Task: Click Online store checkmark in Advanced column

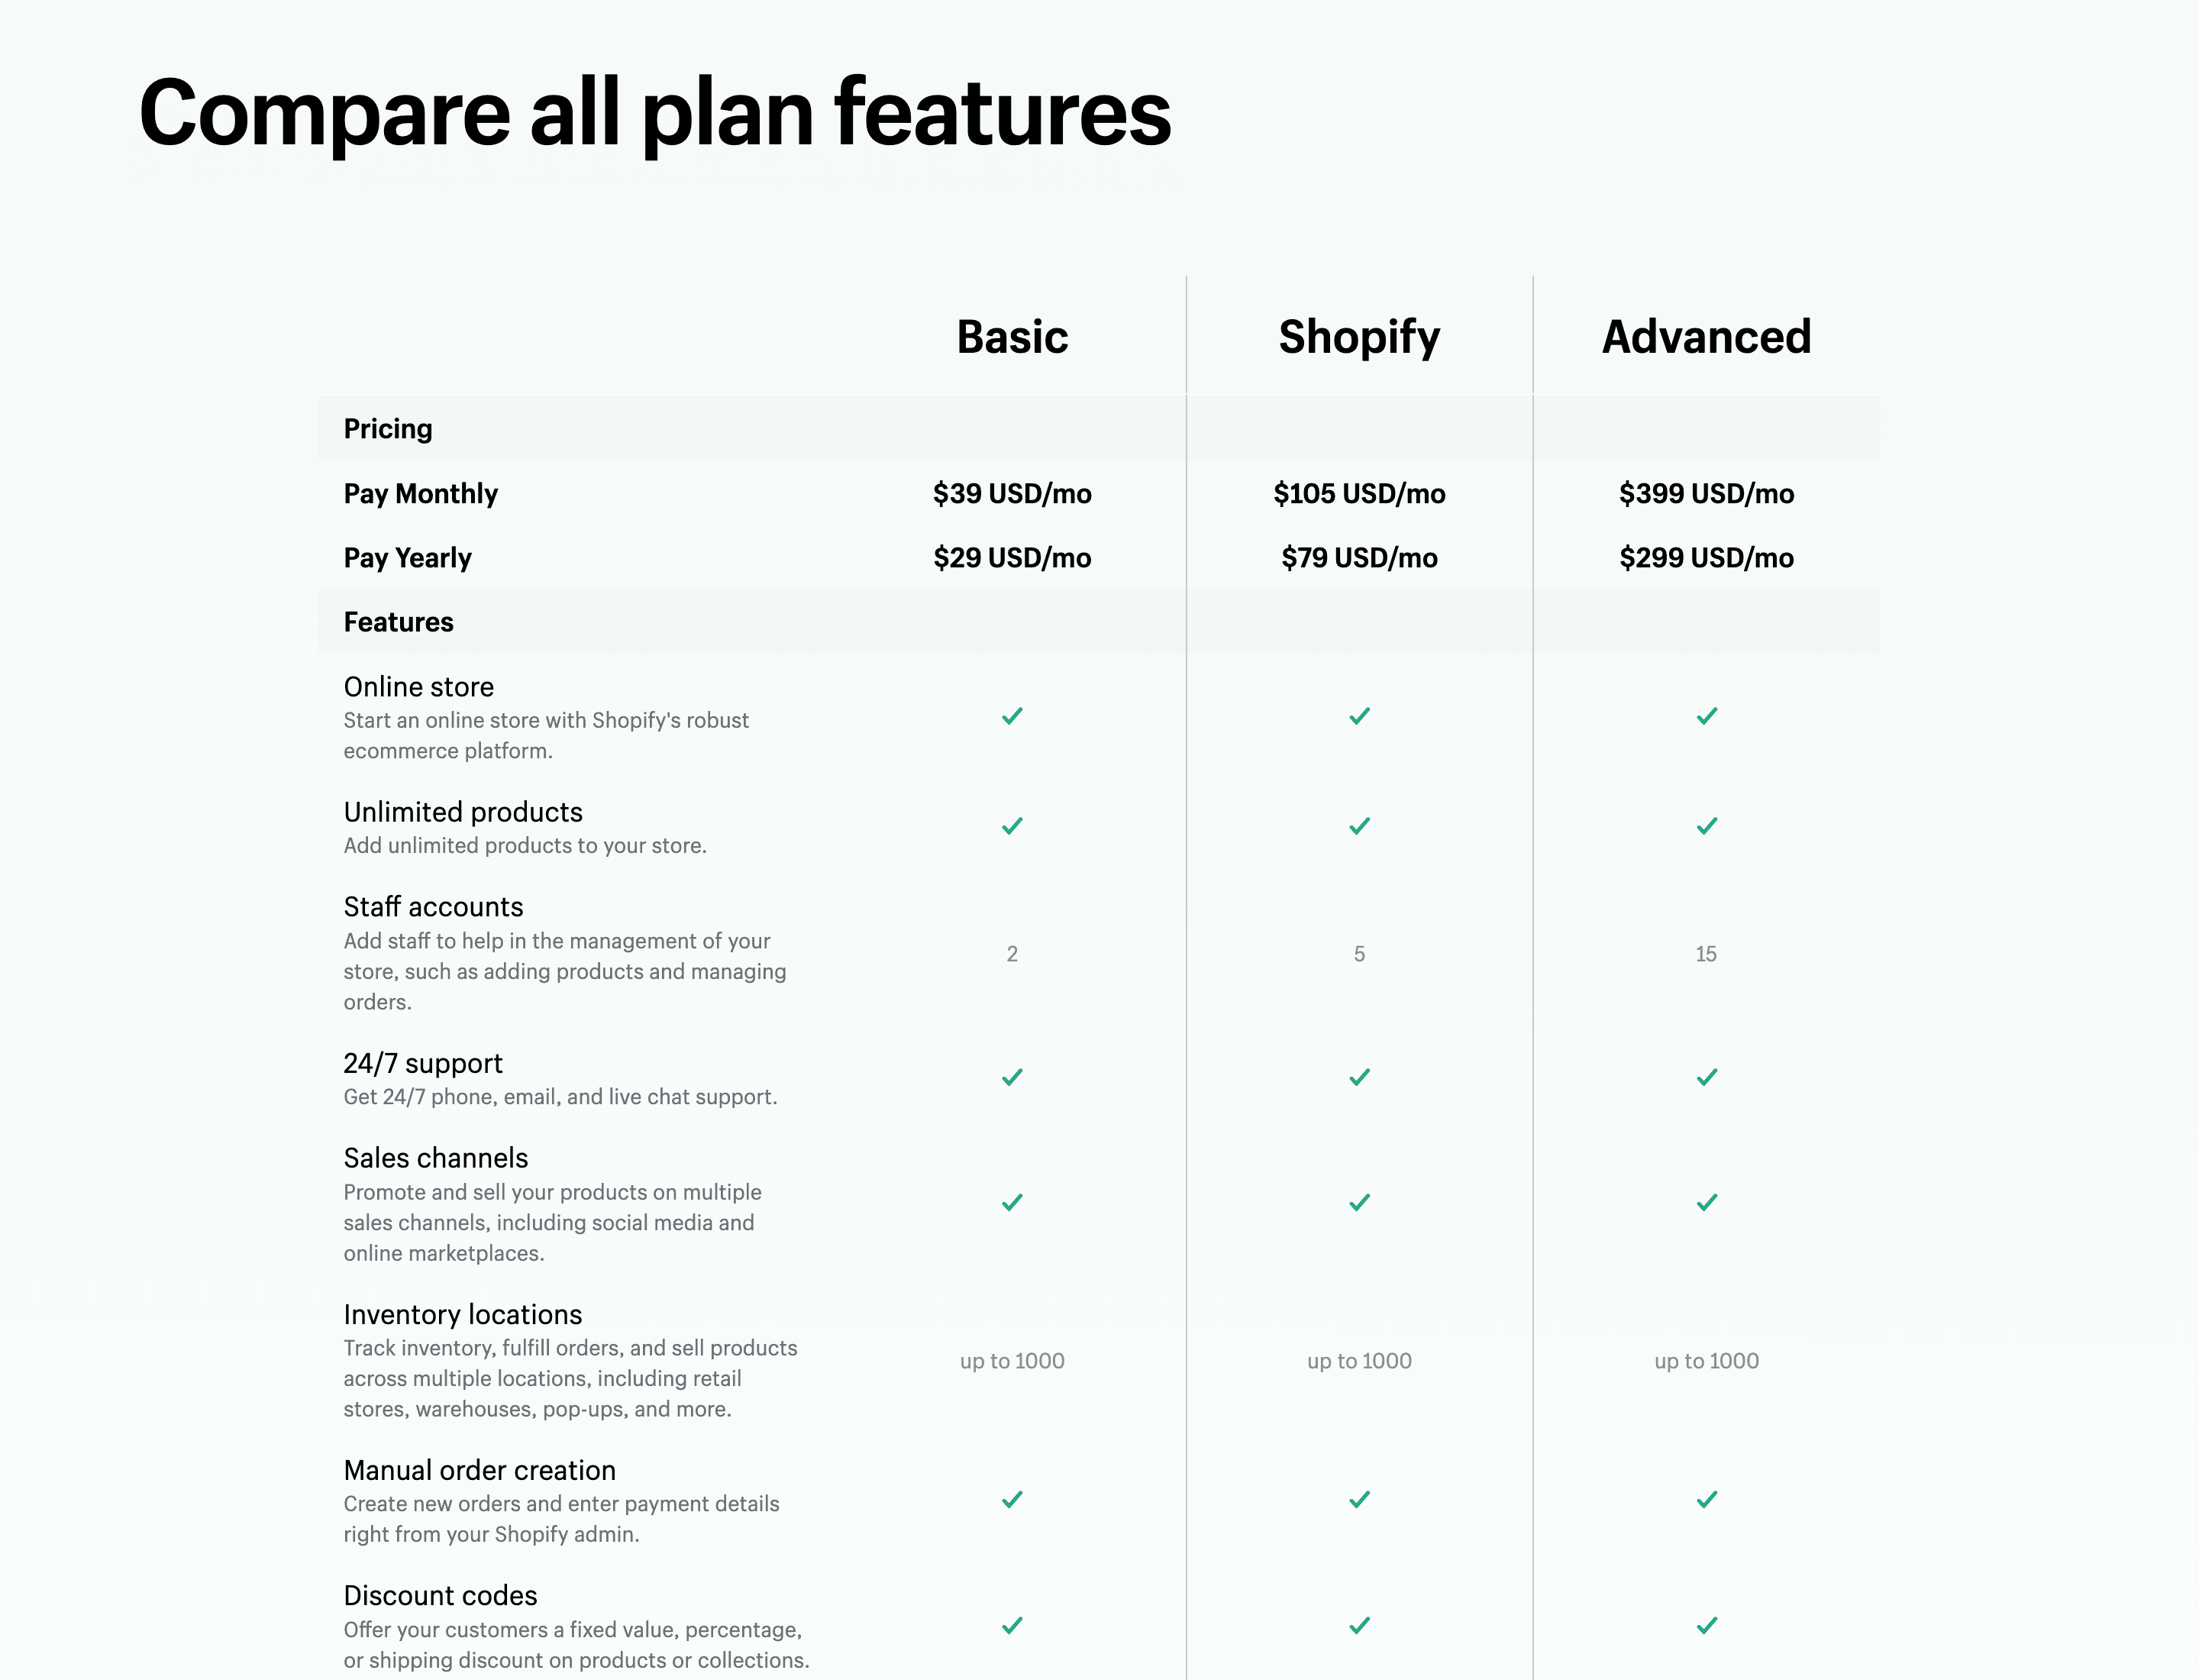Action: [1706, 716]
